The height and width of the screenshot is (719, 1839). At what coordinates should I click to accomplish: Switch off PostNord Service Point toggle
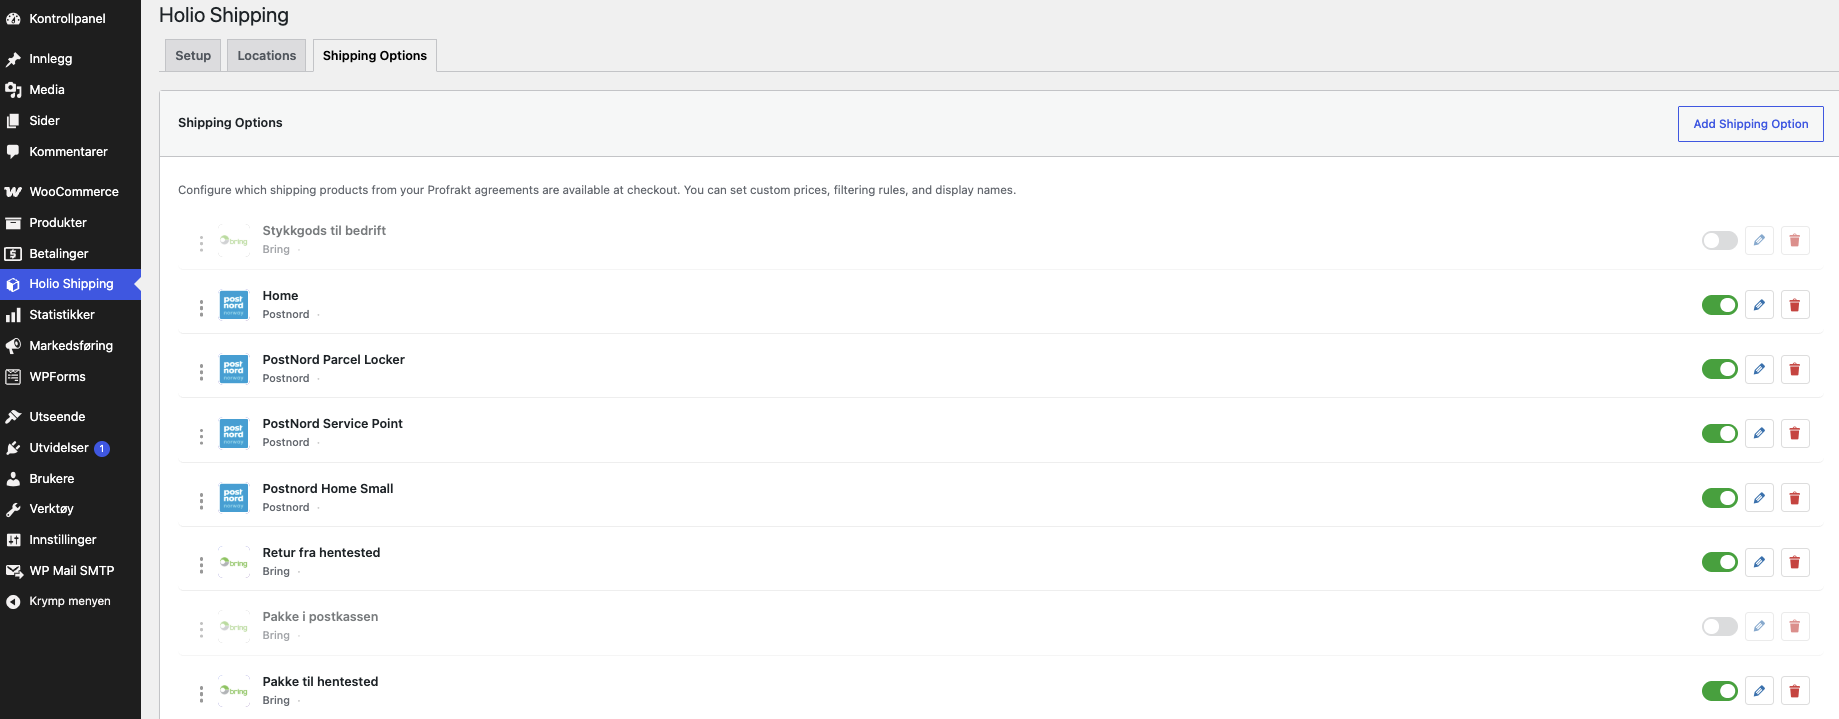coord(1720,433)
